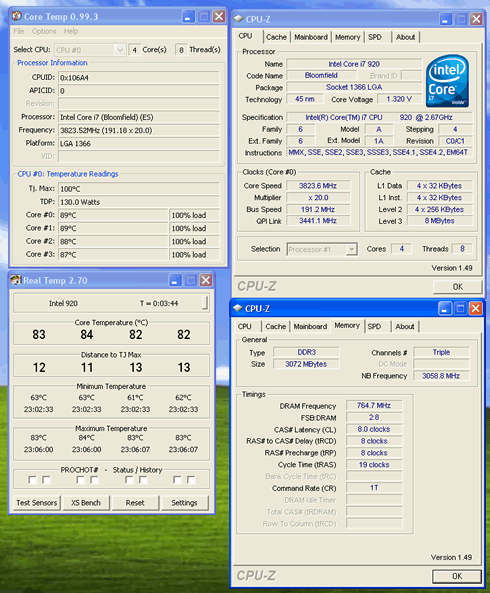Minimize the Real Temp window
490x593 pixels.
pyautogui.click(x=175, y=280)
